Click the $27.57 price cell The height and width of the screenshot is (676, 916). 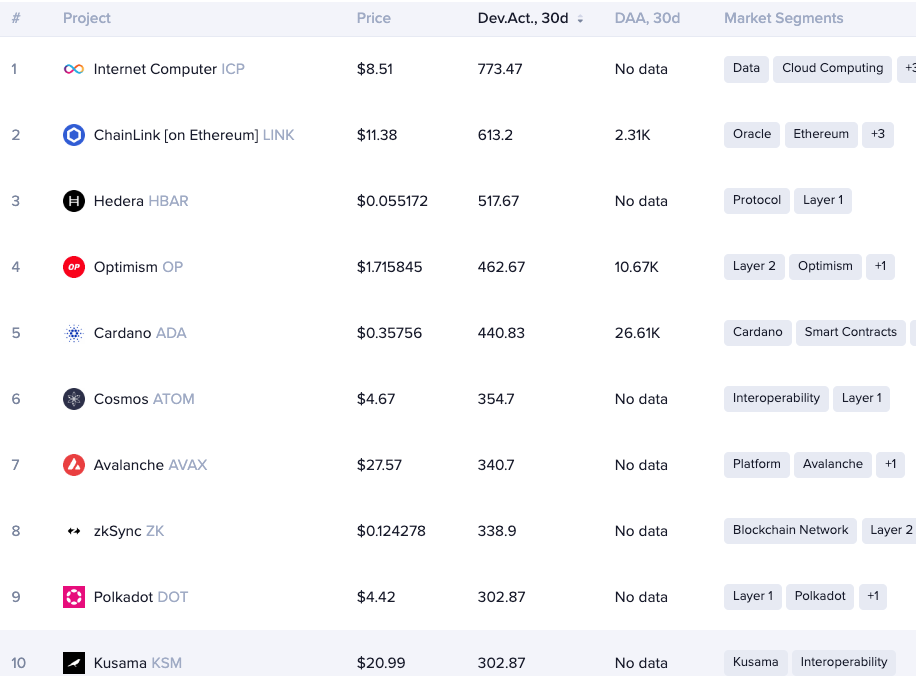click(x=379, y=465)
